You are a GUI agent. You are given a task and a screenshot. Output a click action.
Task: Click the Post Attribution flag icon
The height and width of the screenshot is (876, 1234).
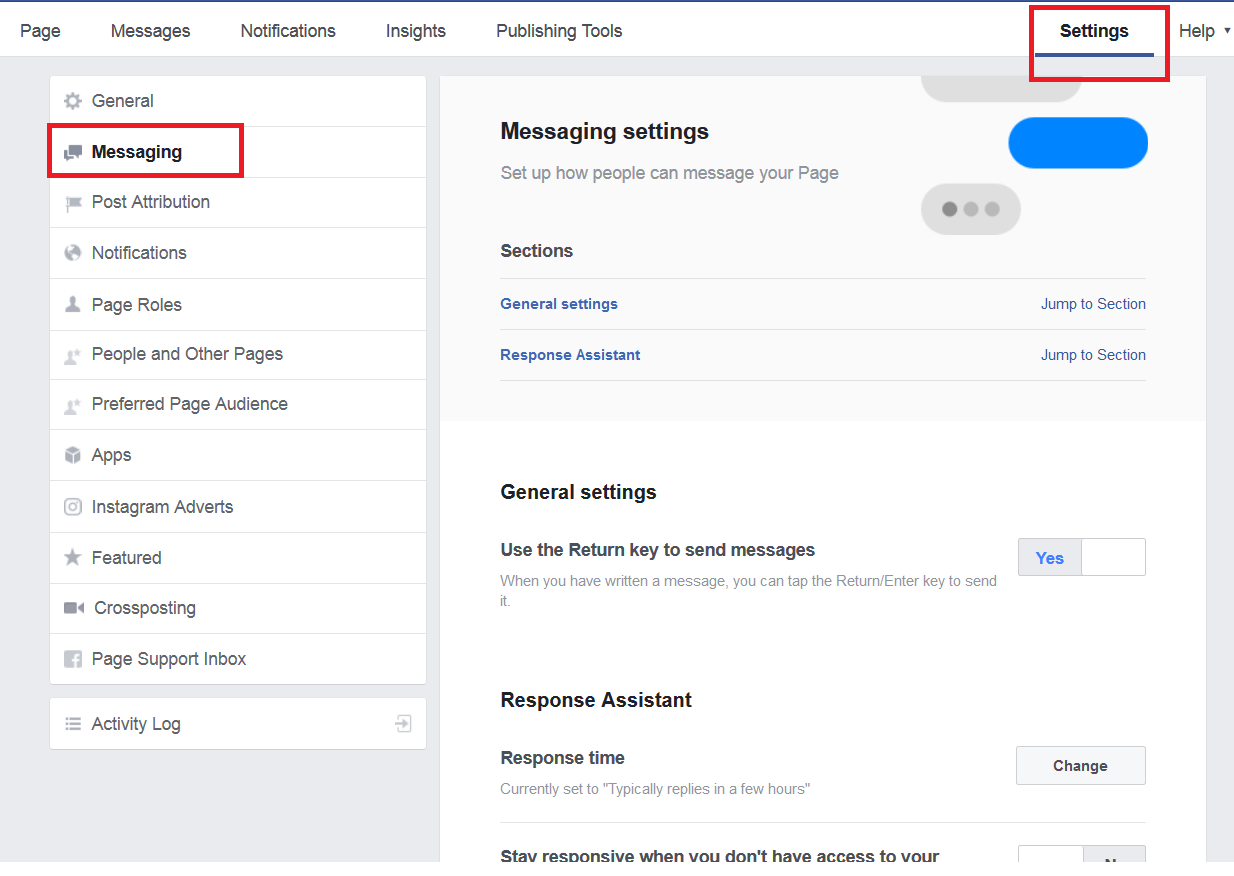pos(73,203)
